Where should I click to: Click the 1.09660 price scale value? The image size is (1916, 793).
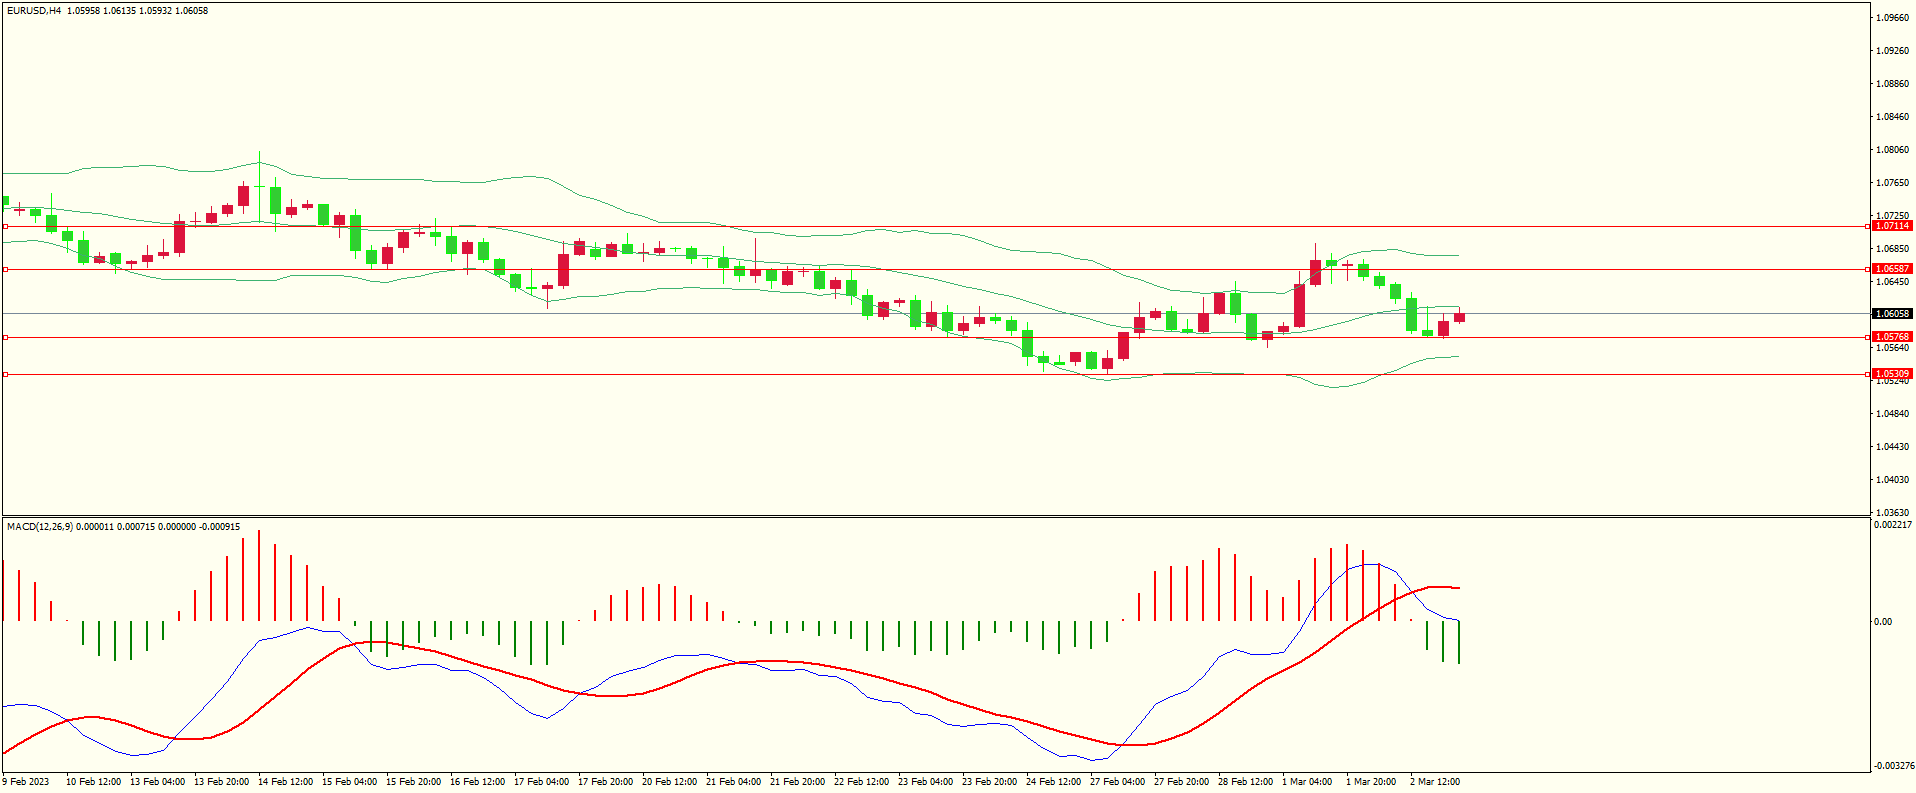(1892, 18)
